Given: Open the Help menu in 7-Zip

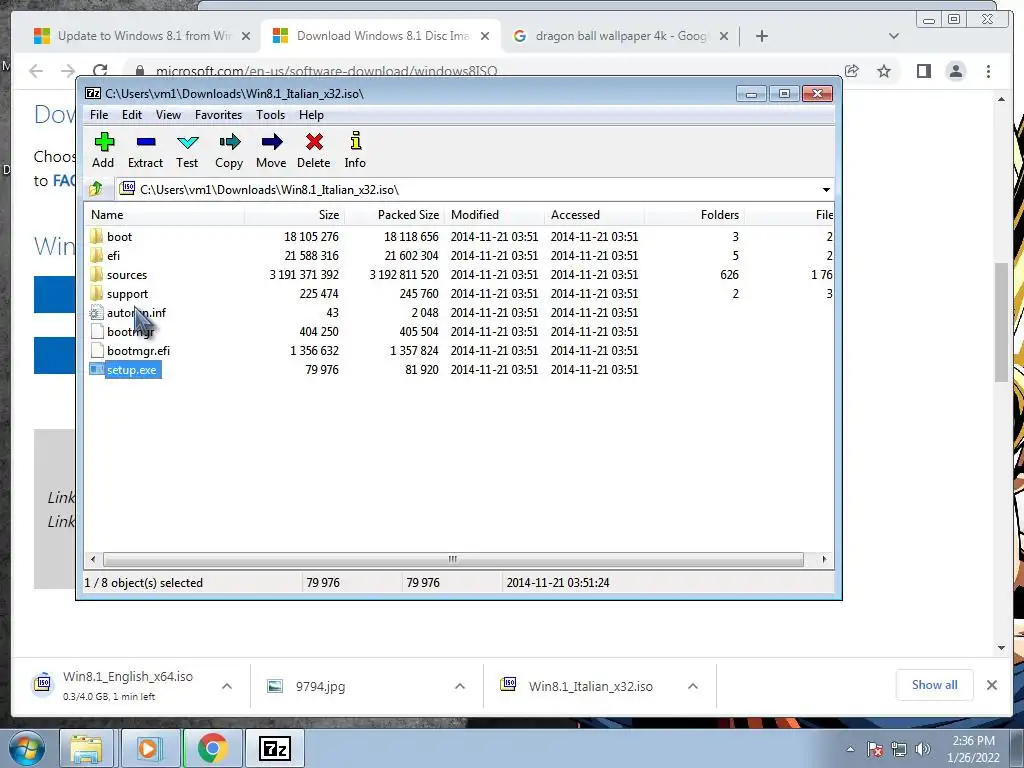Looking at the screenshot, I should (x=311, y=115).
